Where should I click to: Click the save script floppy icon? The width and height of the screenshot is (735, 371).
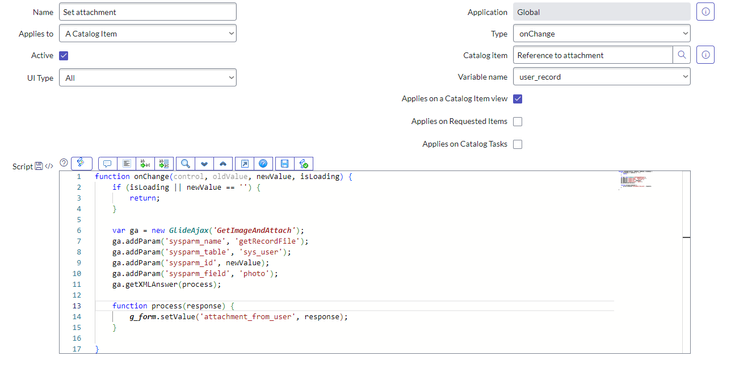tap(285, 163)
